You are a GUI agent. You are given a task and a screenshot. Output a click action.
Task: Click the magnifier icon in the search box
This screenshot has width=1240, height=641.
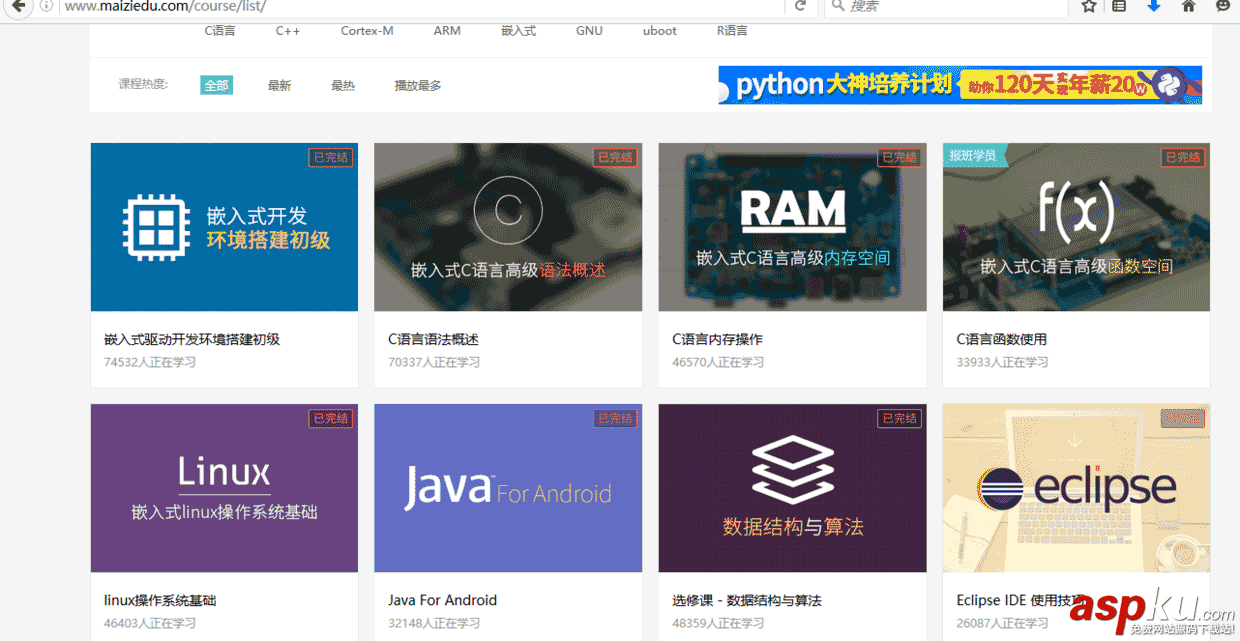tap(839, 8)
